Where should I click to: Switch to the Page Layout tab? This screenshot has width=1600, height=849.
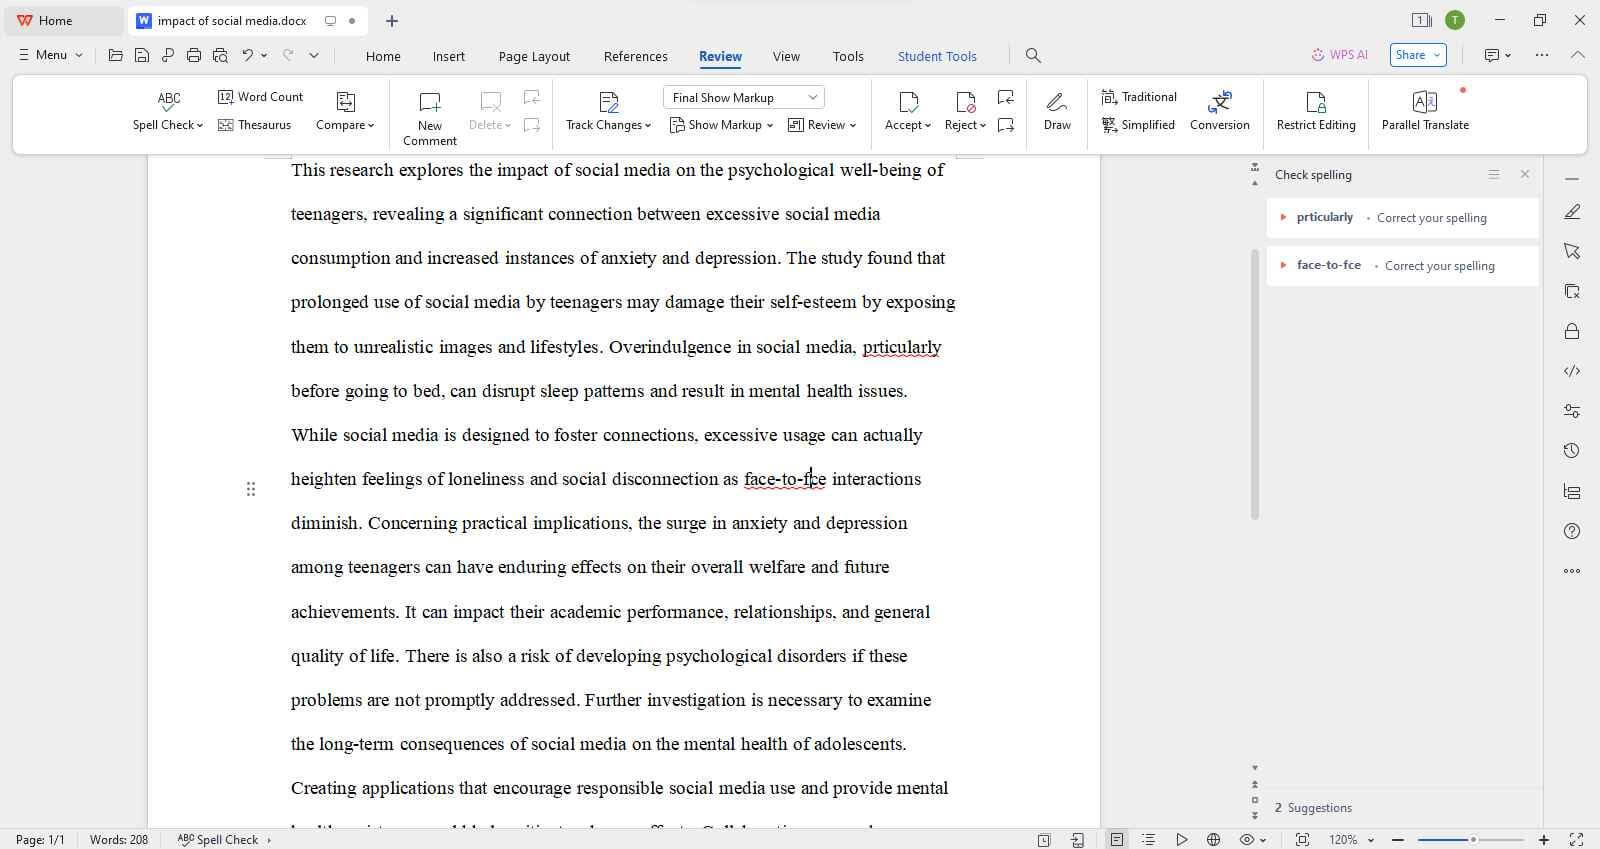(x=534, y=56)
